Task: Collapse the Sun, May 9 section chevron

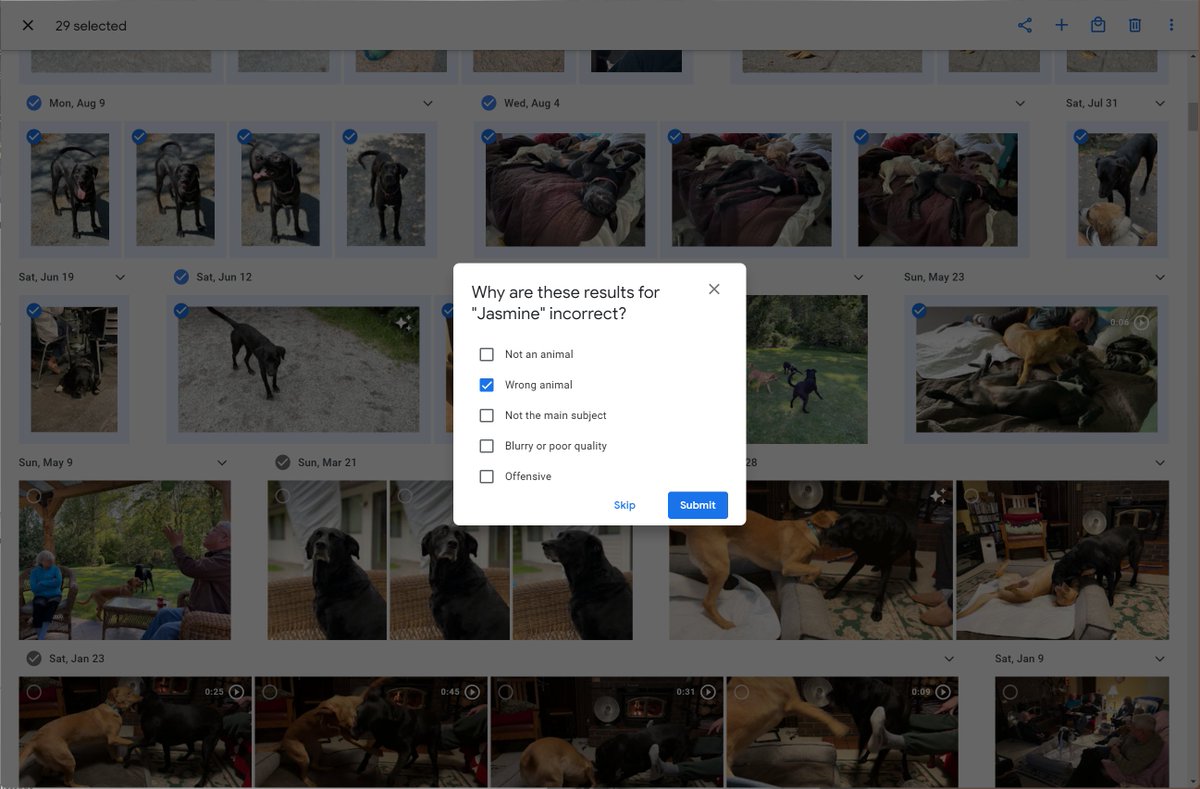Action: [222, 463]
